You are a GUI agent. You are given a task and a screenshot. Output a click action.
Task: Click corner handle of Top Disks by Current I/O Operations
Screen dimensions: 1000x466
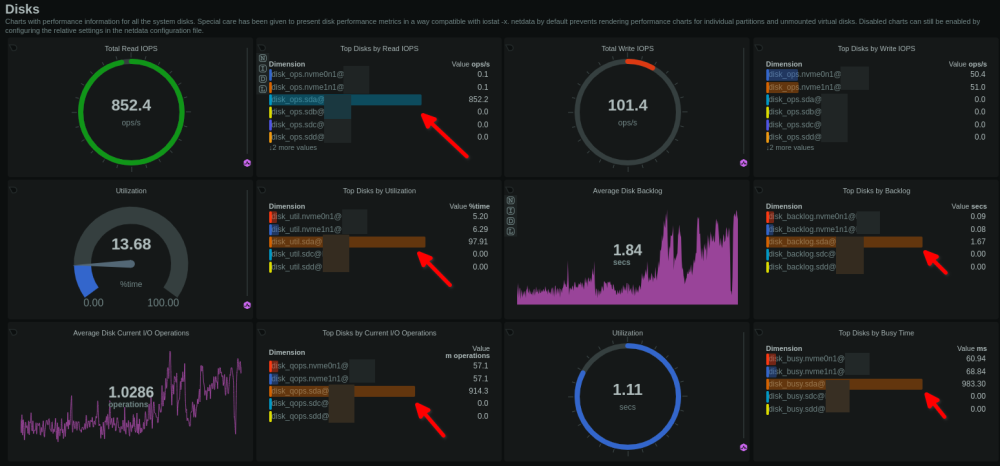tap(261, 331)
